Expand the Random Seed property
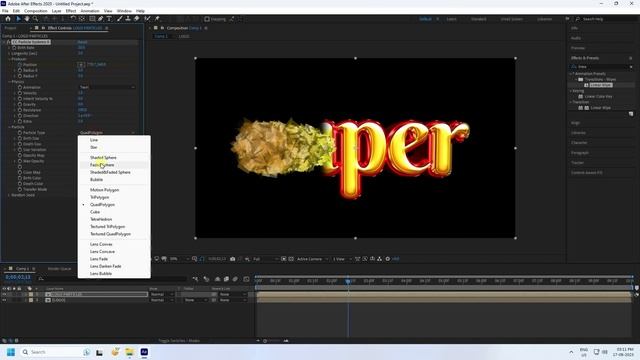Image resolution: width=640 pixels, height=360 pixels. [x=9, y=195]
